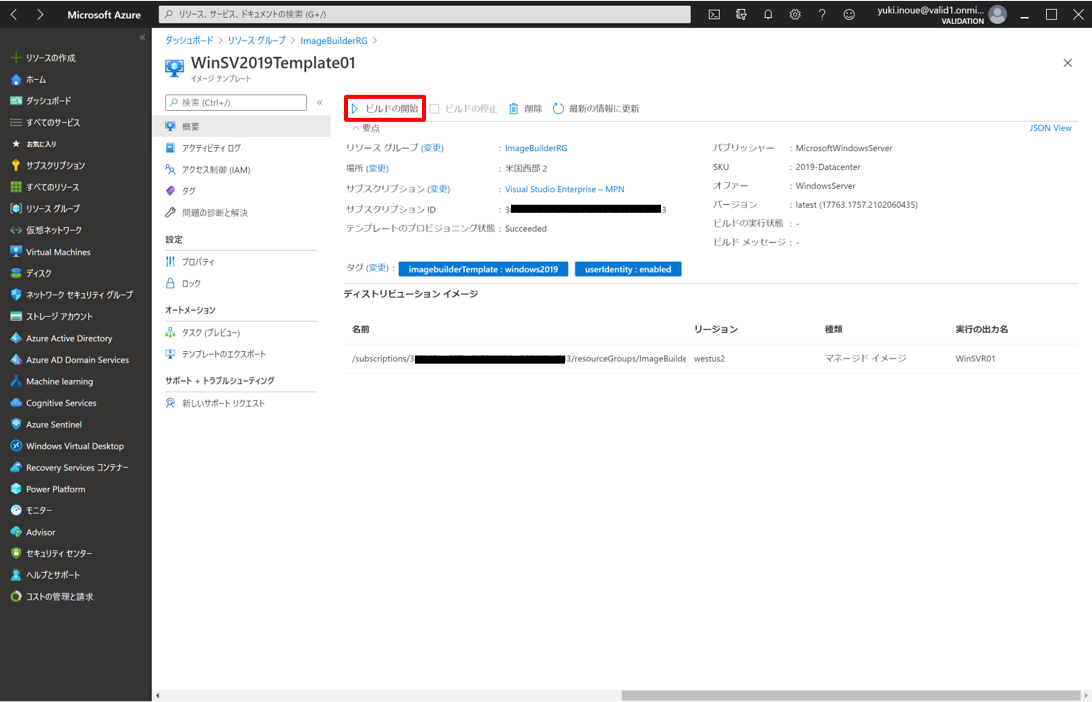Viewport: 1092px width, 702px height.
Task: Click the Advisor icon in the sidebar
Action: tap(16, 532)
